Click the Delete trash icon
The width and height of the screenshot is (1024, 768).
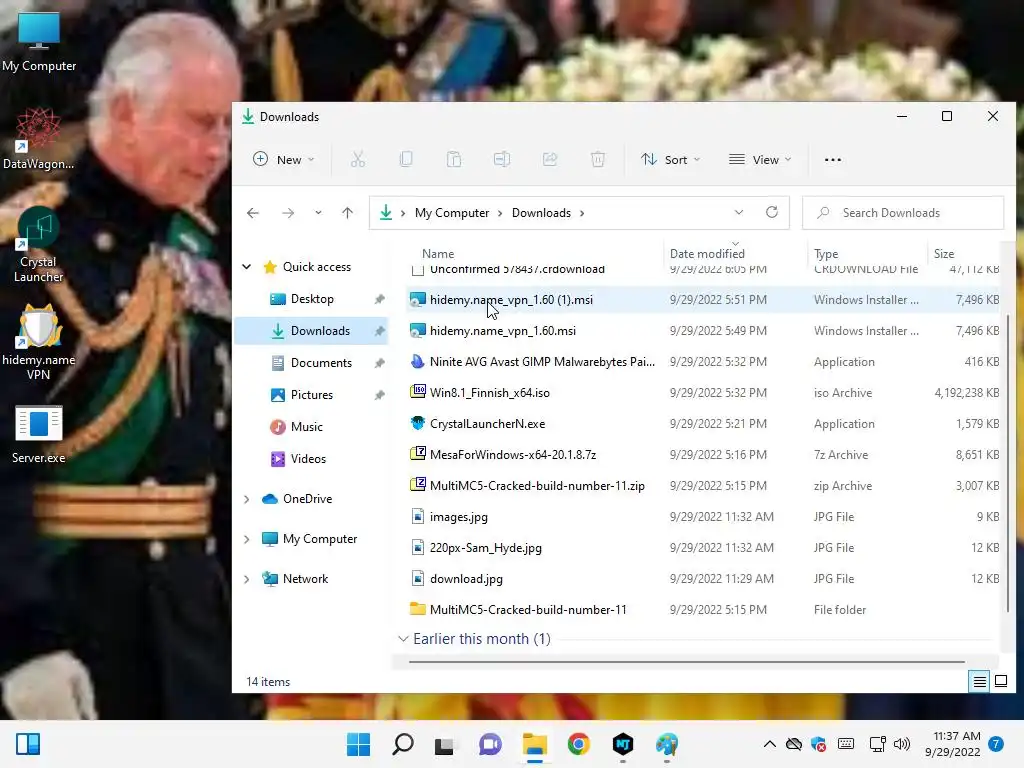[x=598, y=159]
